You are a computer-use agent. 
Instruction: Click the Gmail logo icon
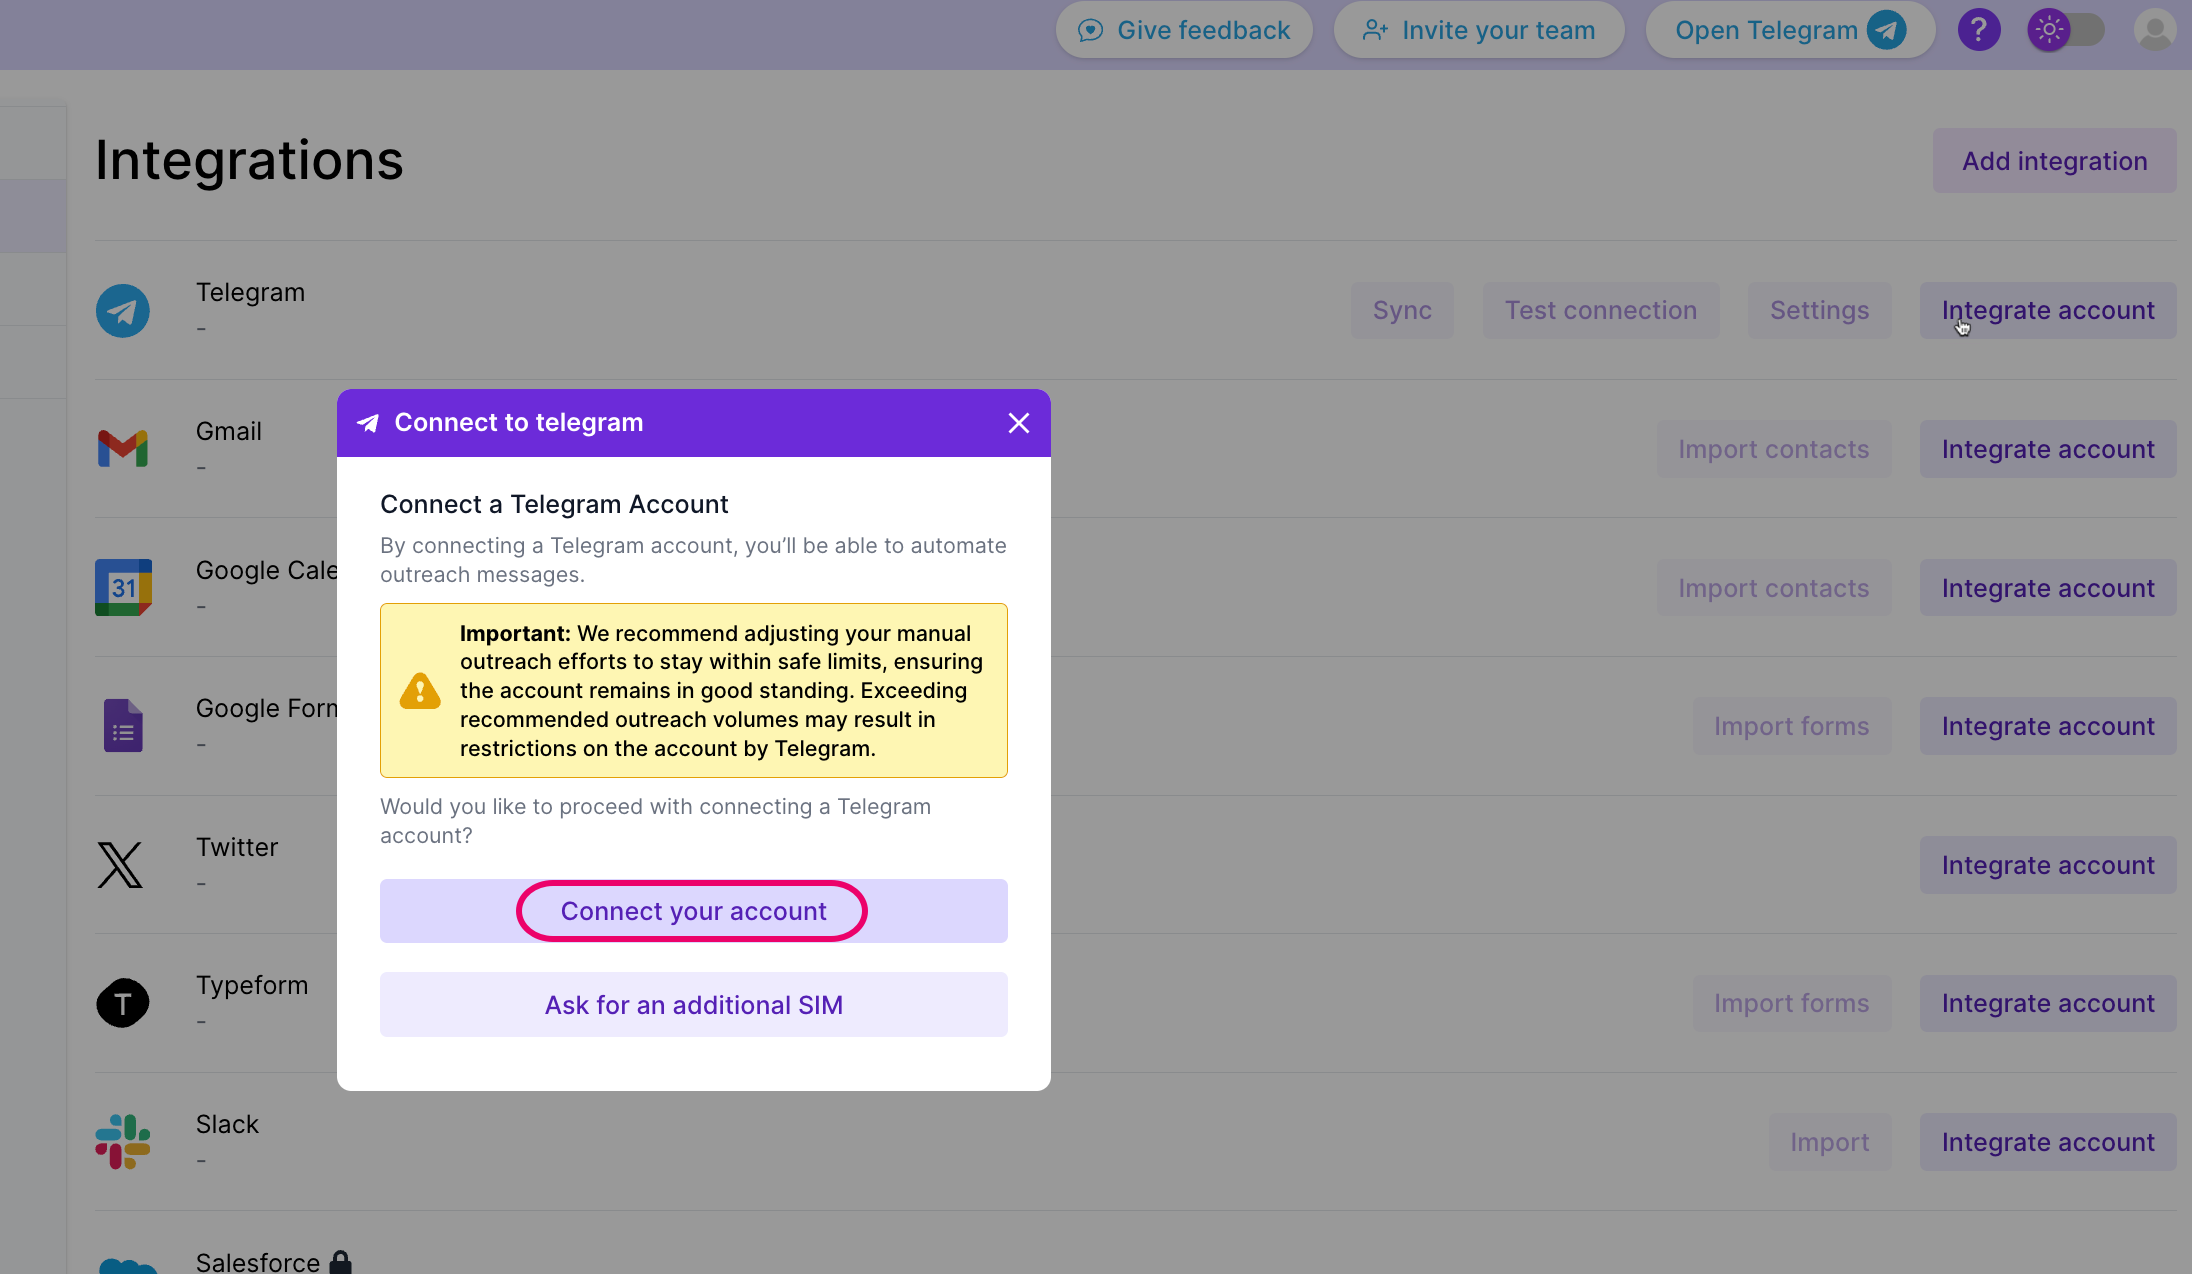(x=123, y=449)
